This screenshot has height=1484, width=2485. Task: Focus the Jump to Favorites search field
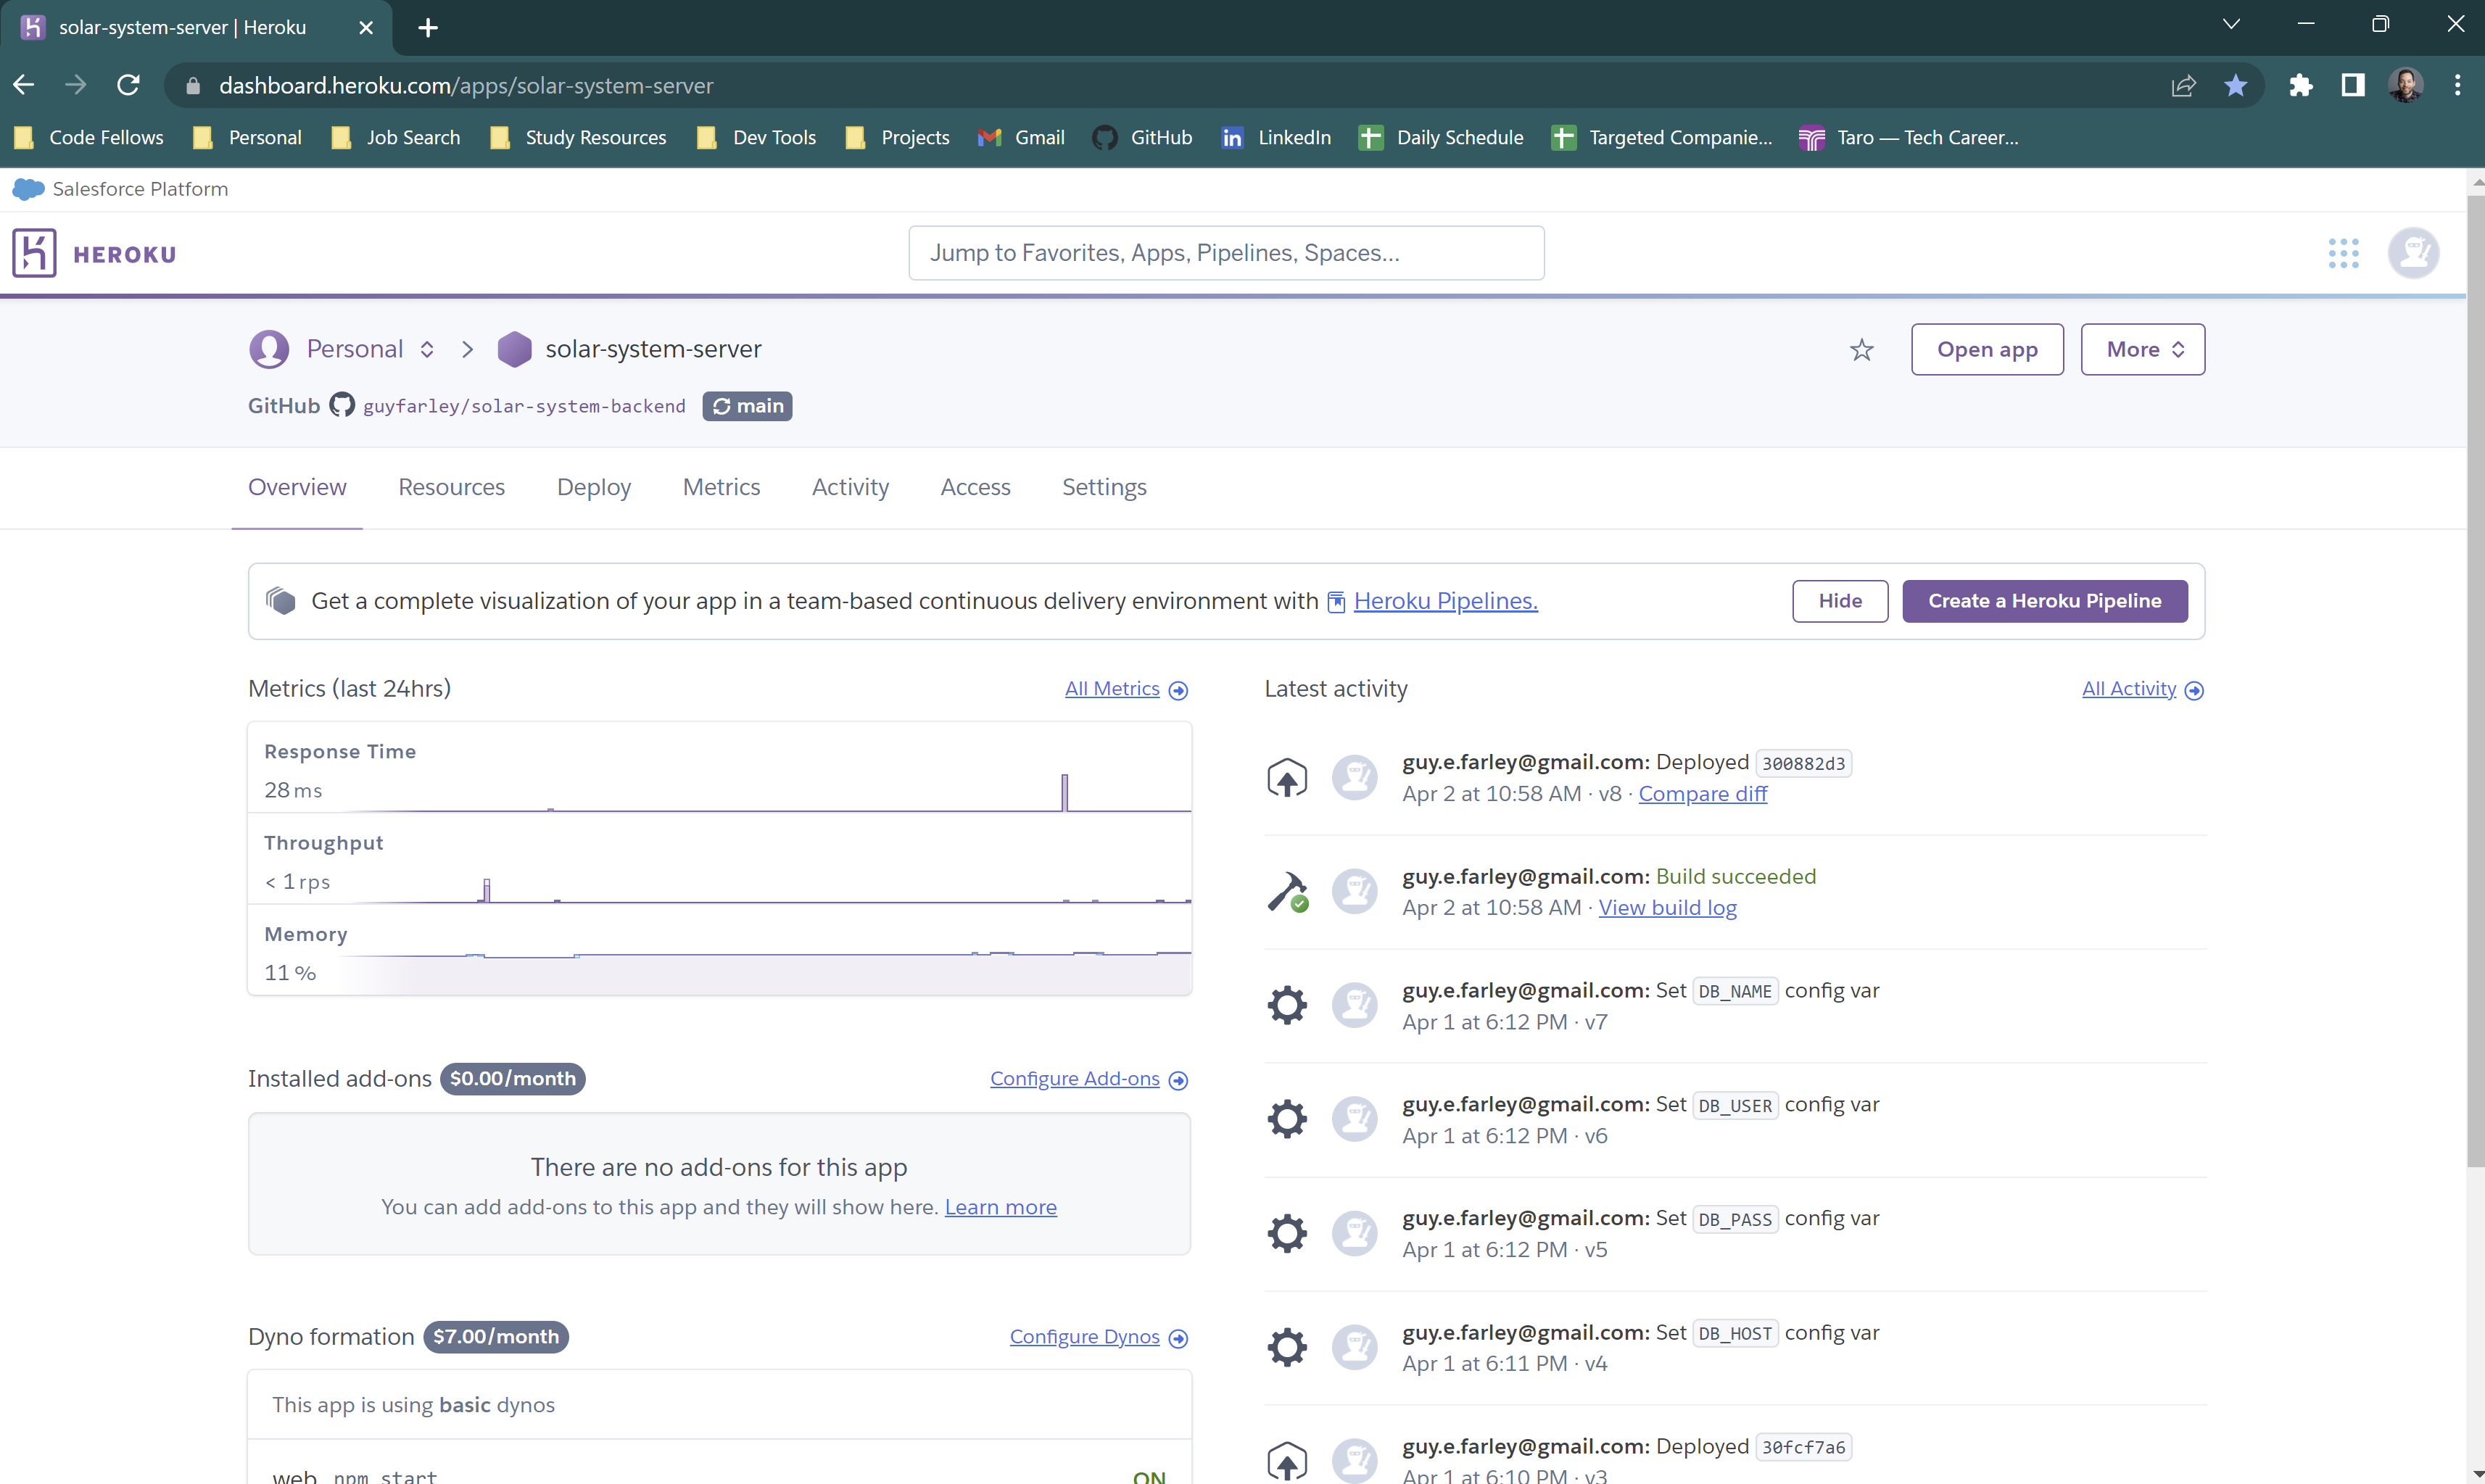coord(1226,253)
